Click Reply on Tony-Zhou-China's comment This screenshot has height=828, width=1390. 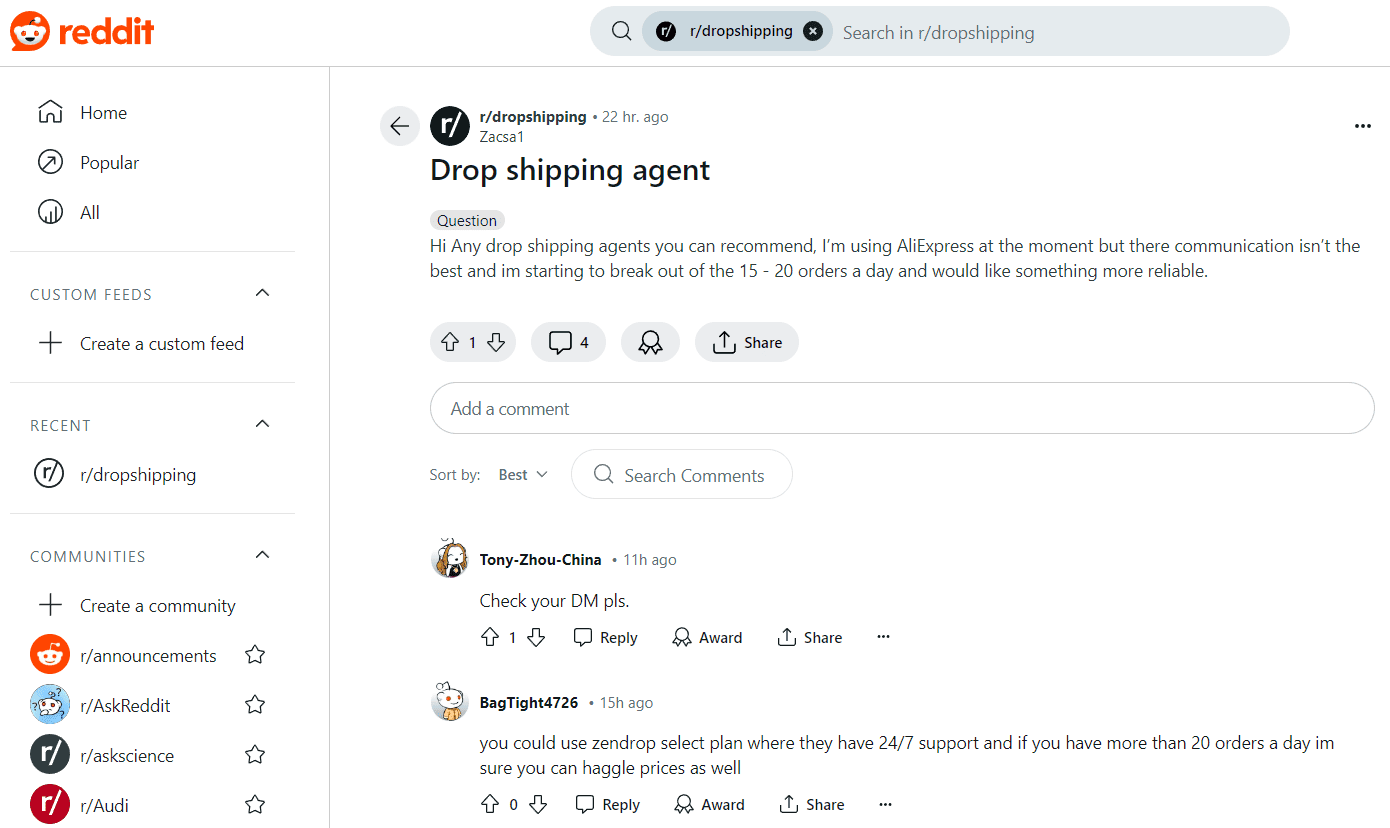click(x=605, y=637)
